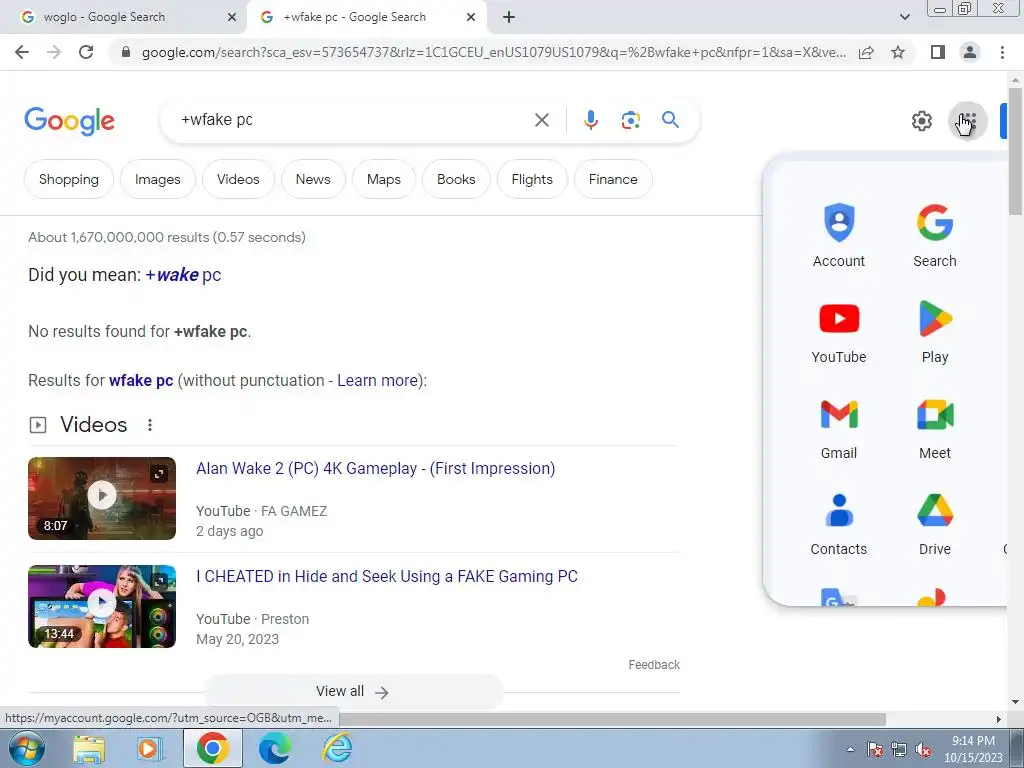Image resolution: width=1024 pixels, height=768 pixels.
Task: Share this page from address bar
Action: tap(867, 52)
